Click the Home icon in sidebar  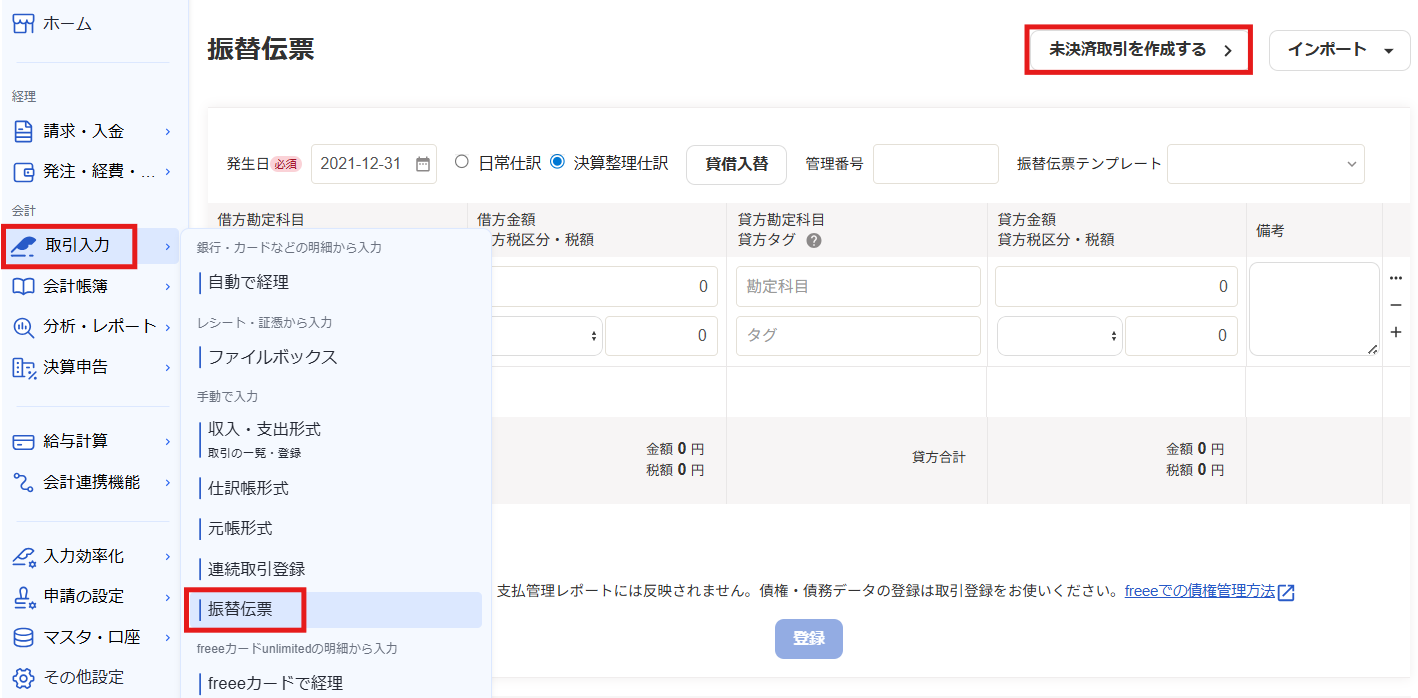(x=23, y=23)
